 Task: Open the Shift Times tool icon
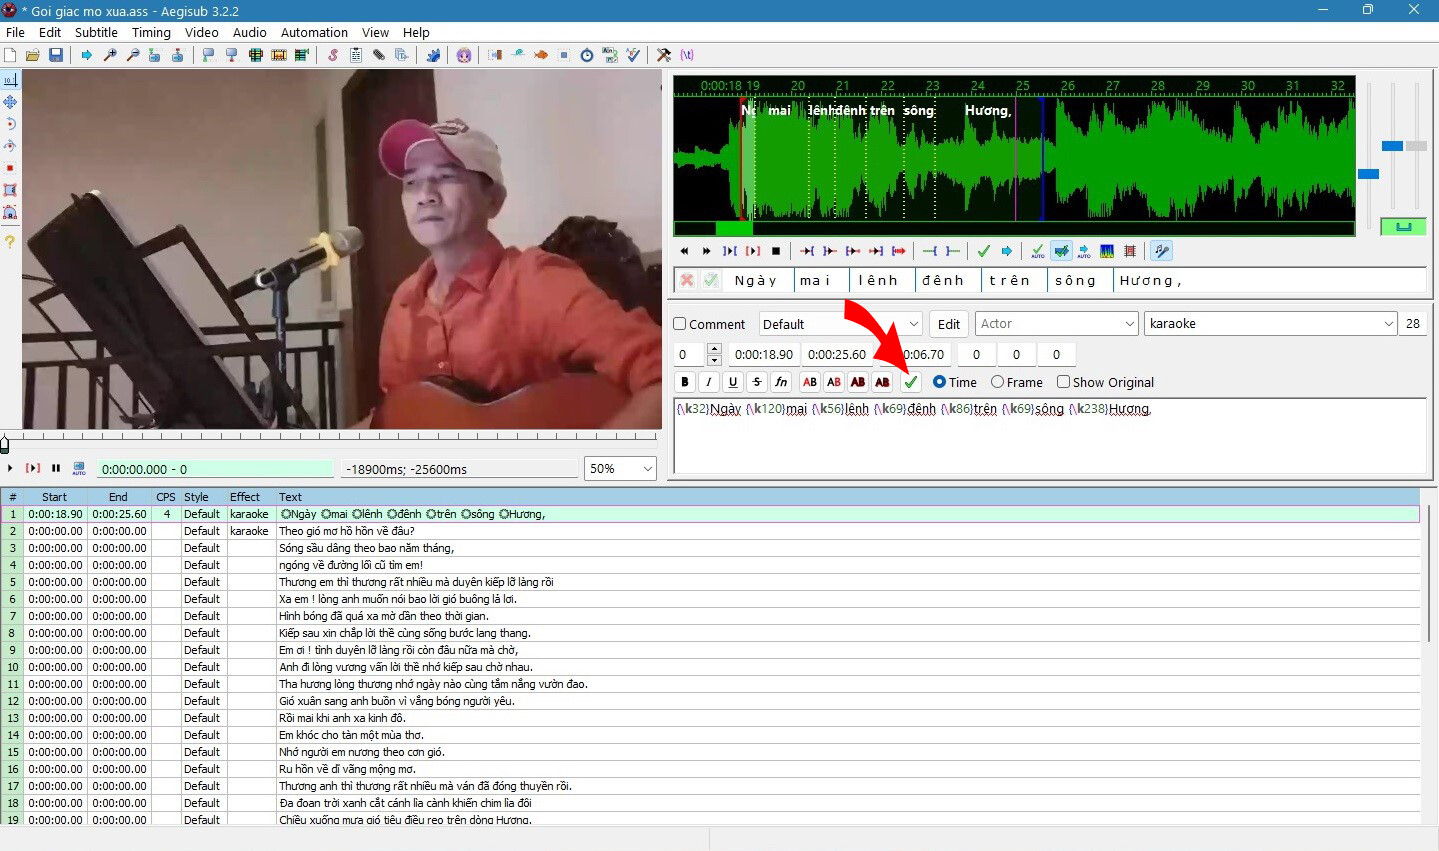[x=494, y=55]
